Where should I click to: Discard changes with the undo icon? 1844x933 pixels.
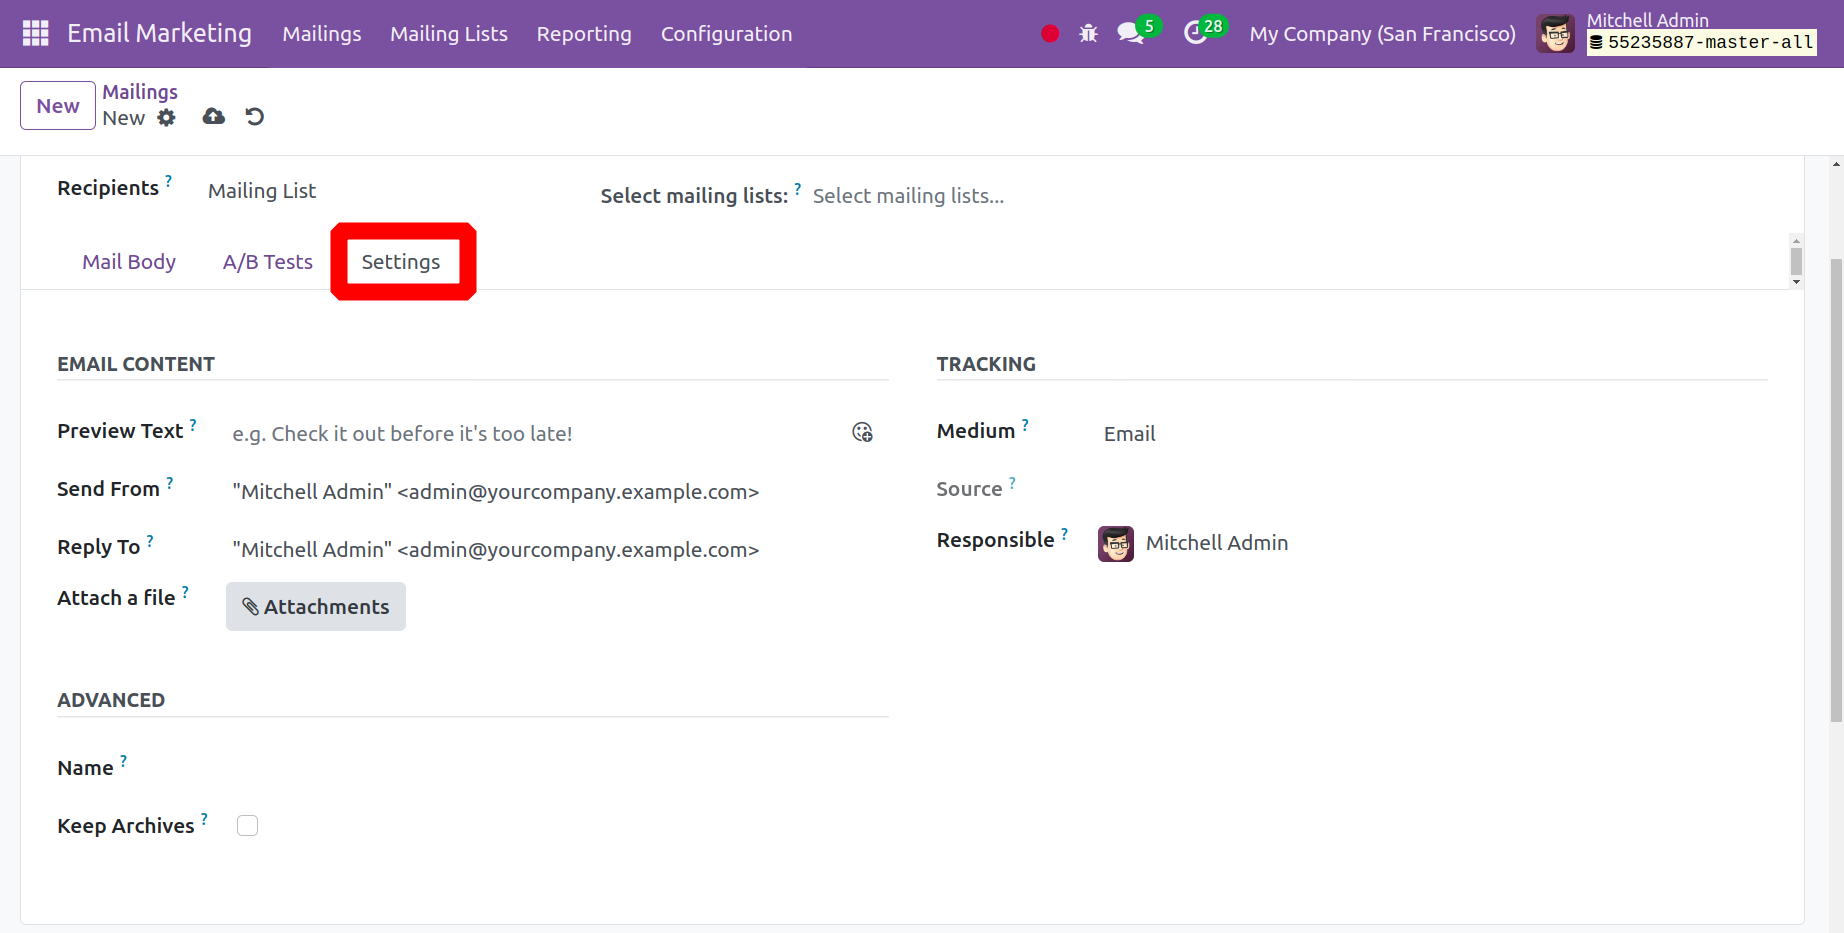pyautogui.click(x=255, y=117)
